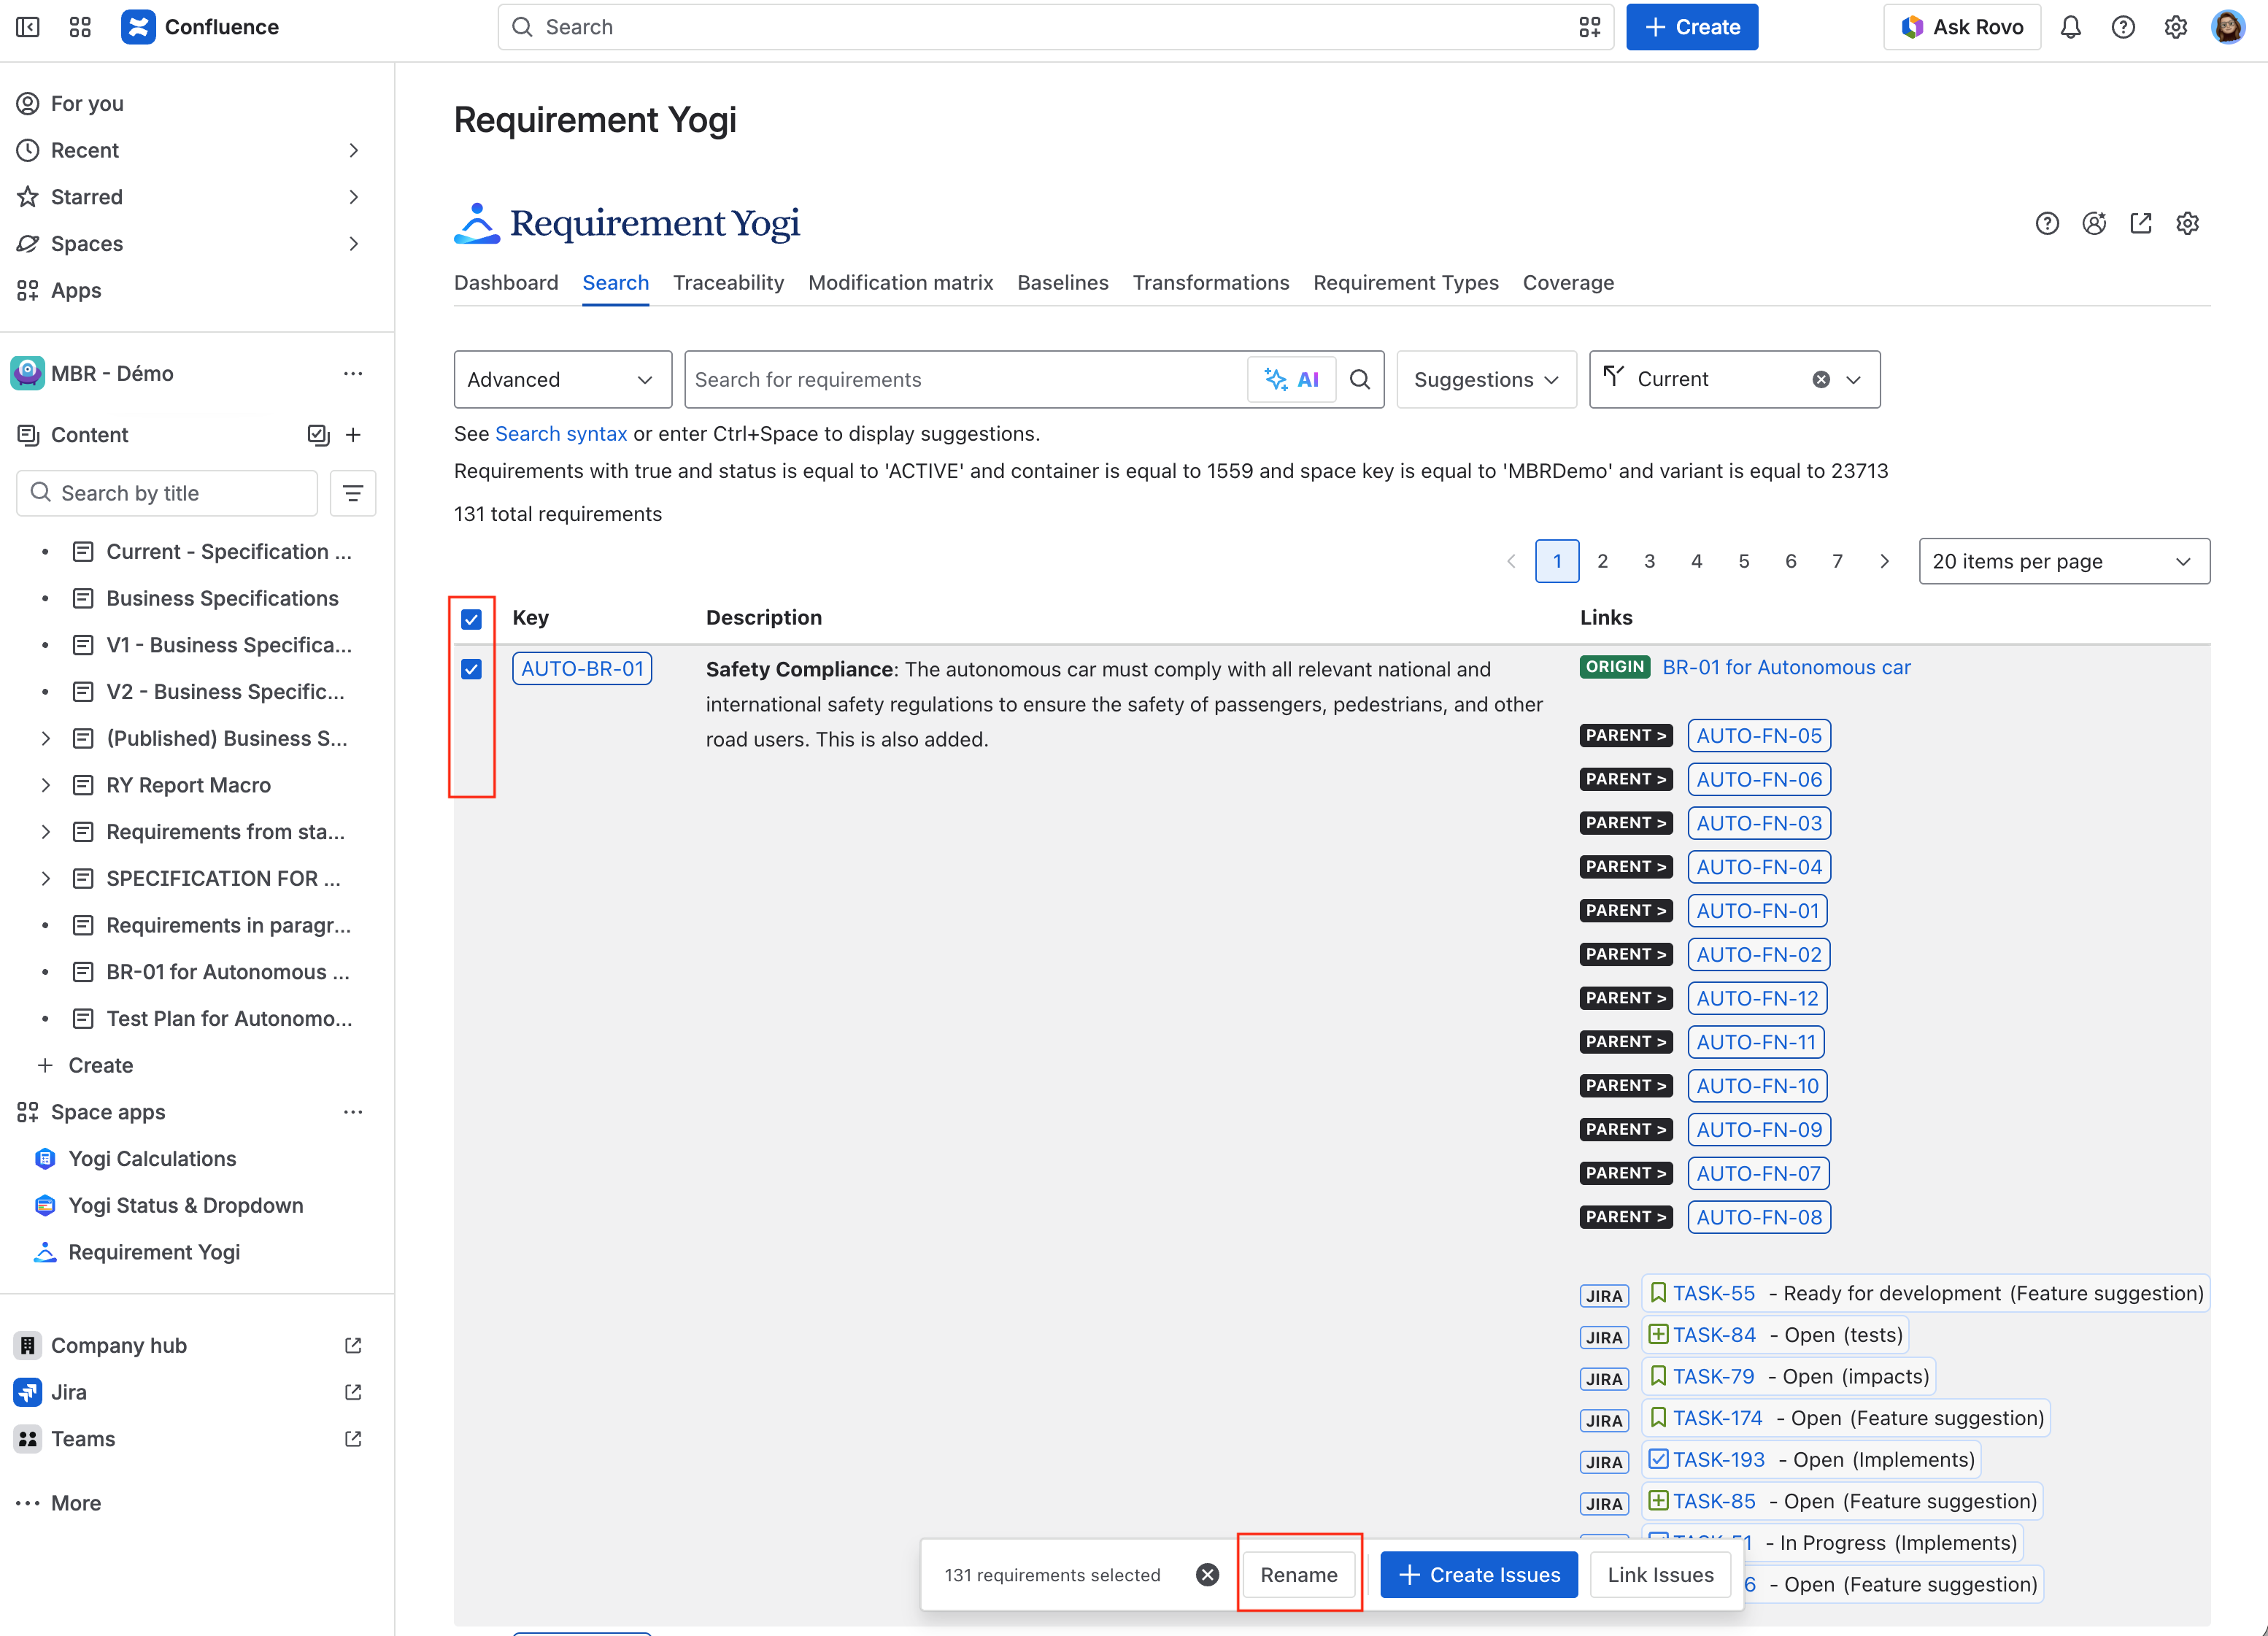The height and width of the screenshot is (1636, 2268).
Task: Click the Requirement Yogi user permissions icon
Action: pyautogui.click(x=2094, y=223)
